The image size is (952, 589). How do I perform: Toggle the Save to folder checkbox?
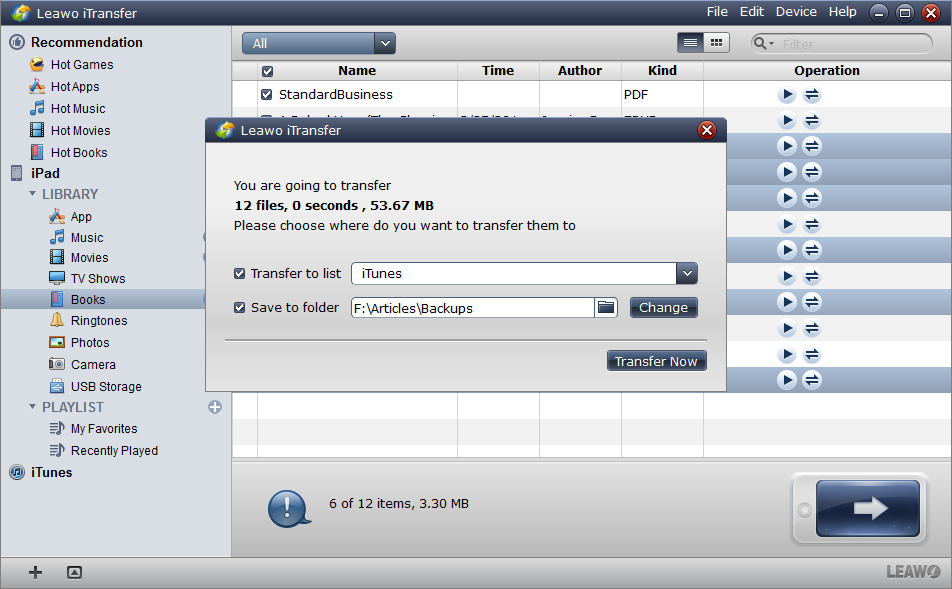(x=239, y=308)
